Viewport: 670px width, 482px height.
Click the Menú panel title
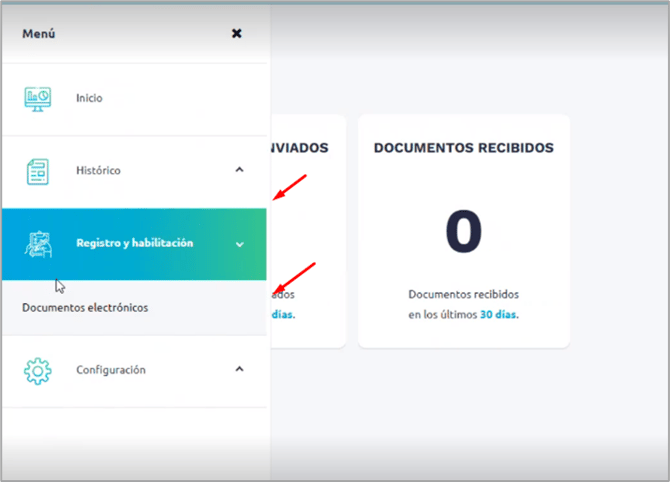[x=38, y=33]
